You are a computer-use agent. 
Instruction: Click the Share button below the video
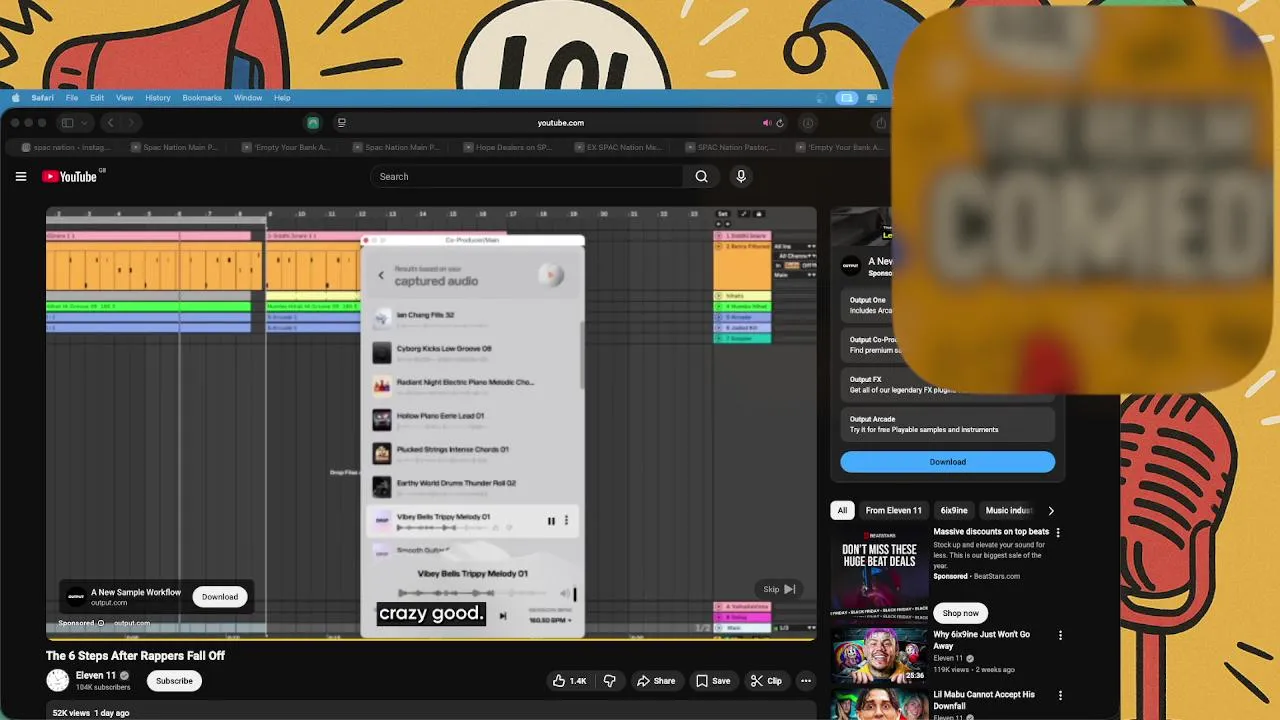point(656,681)
